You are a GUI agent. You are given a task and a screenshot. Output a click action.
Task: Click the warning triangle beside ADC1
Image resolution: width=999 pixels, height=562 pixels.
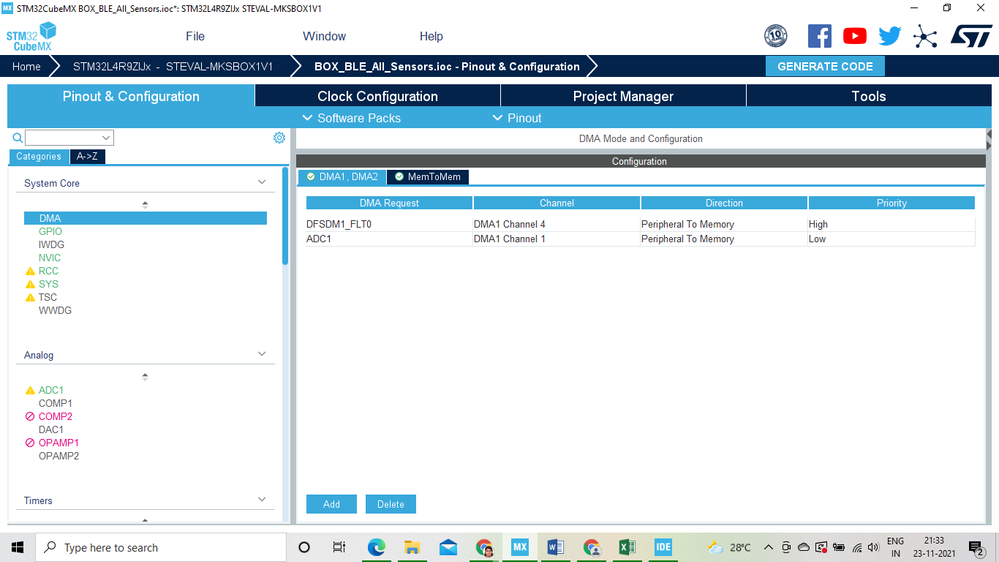30,390
